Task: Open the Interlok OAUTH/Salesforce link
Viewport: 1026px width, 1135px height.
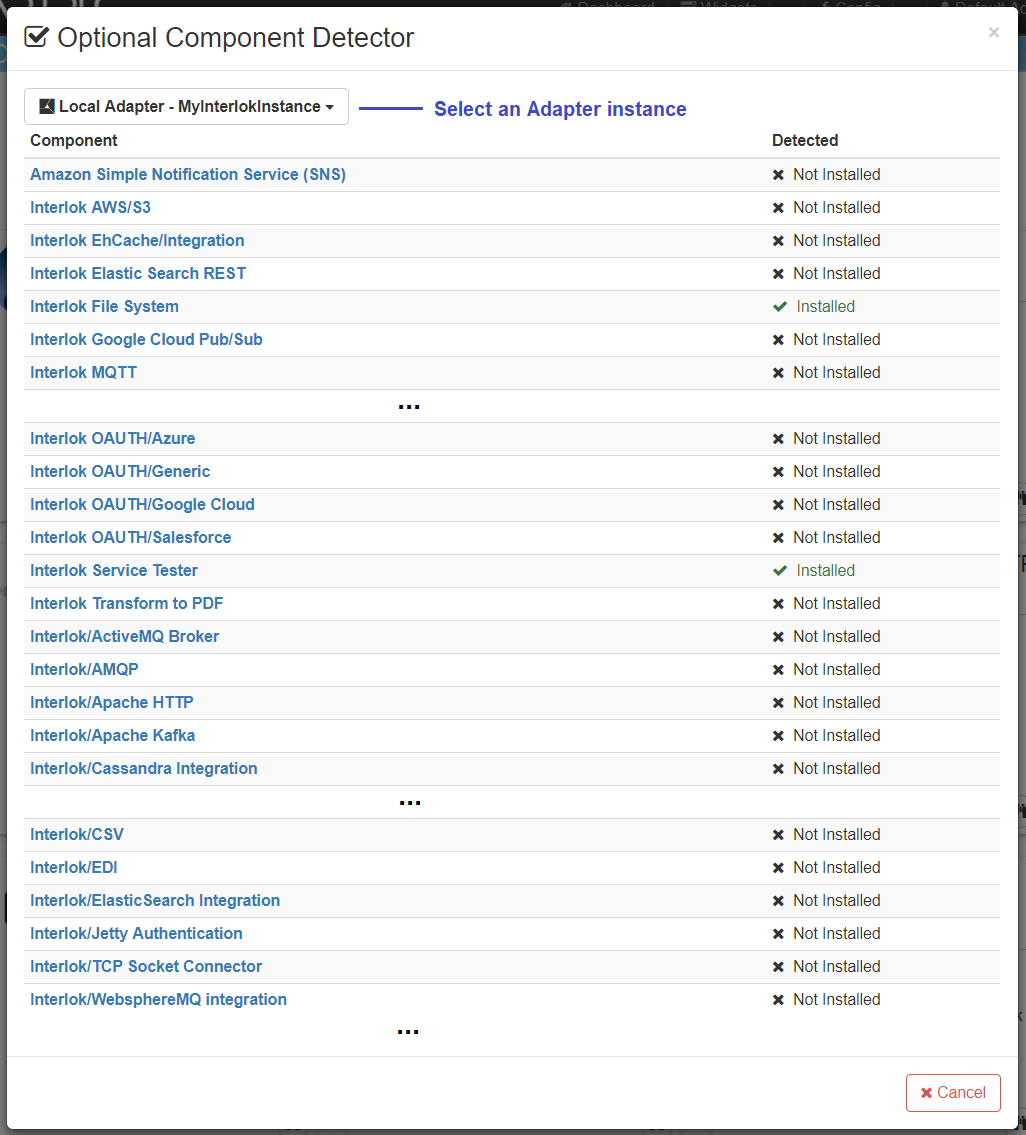Action: (130, 538)
